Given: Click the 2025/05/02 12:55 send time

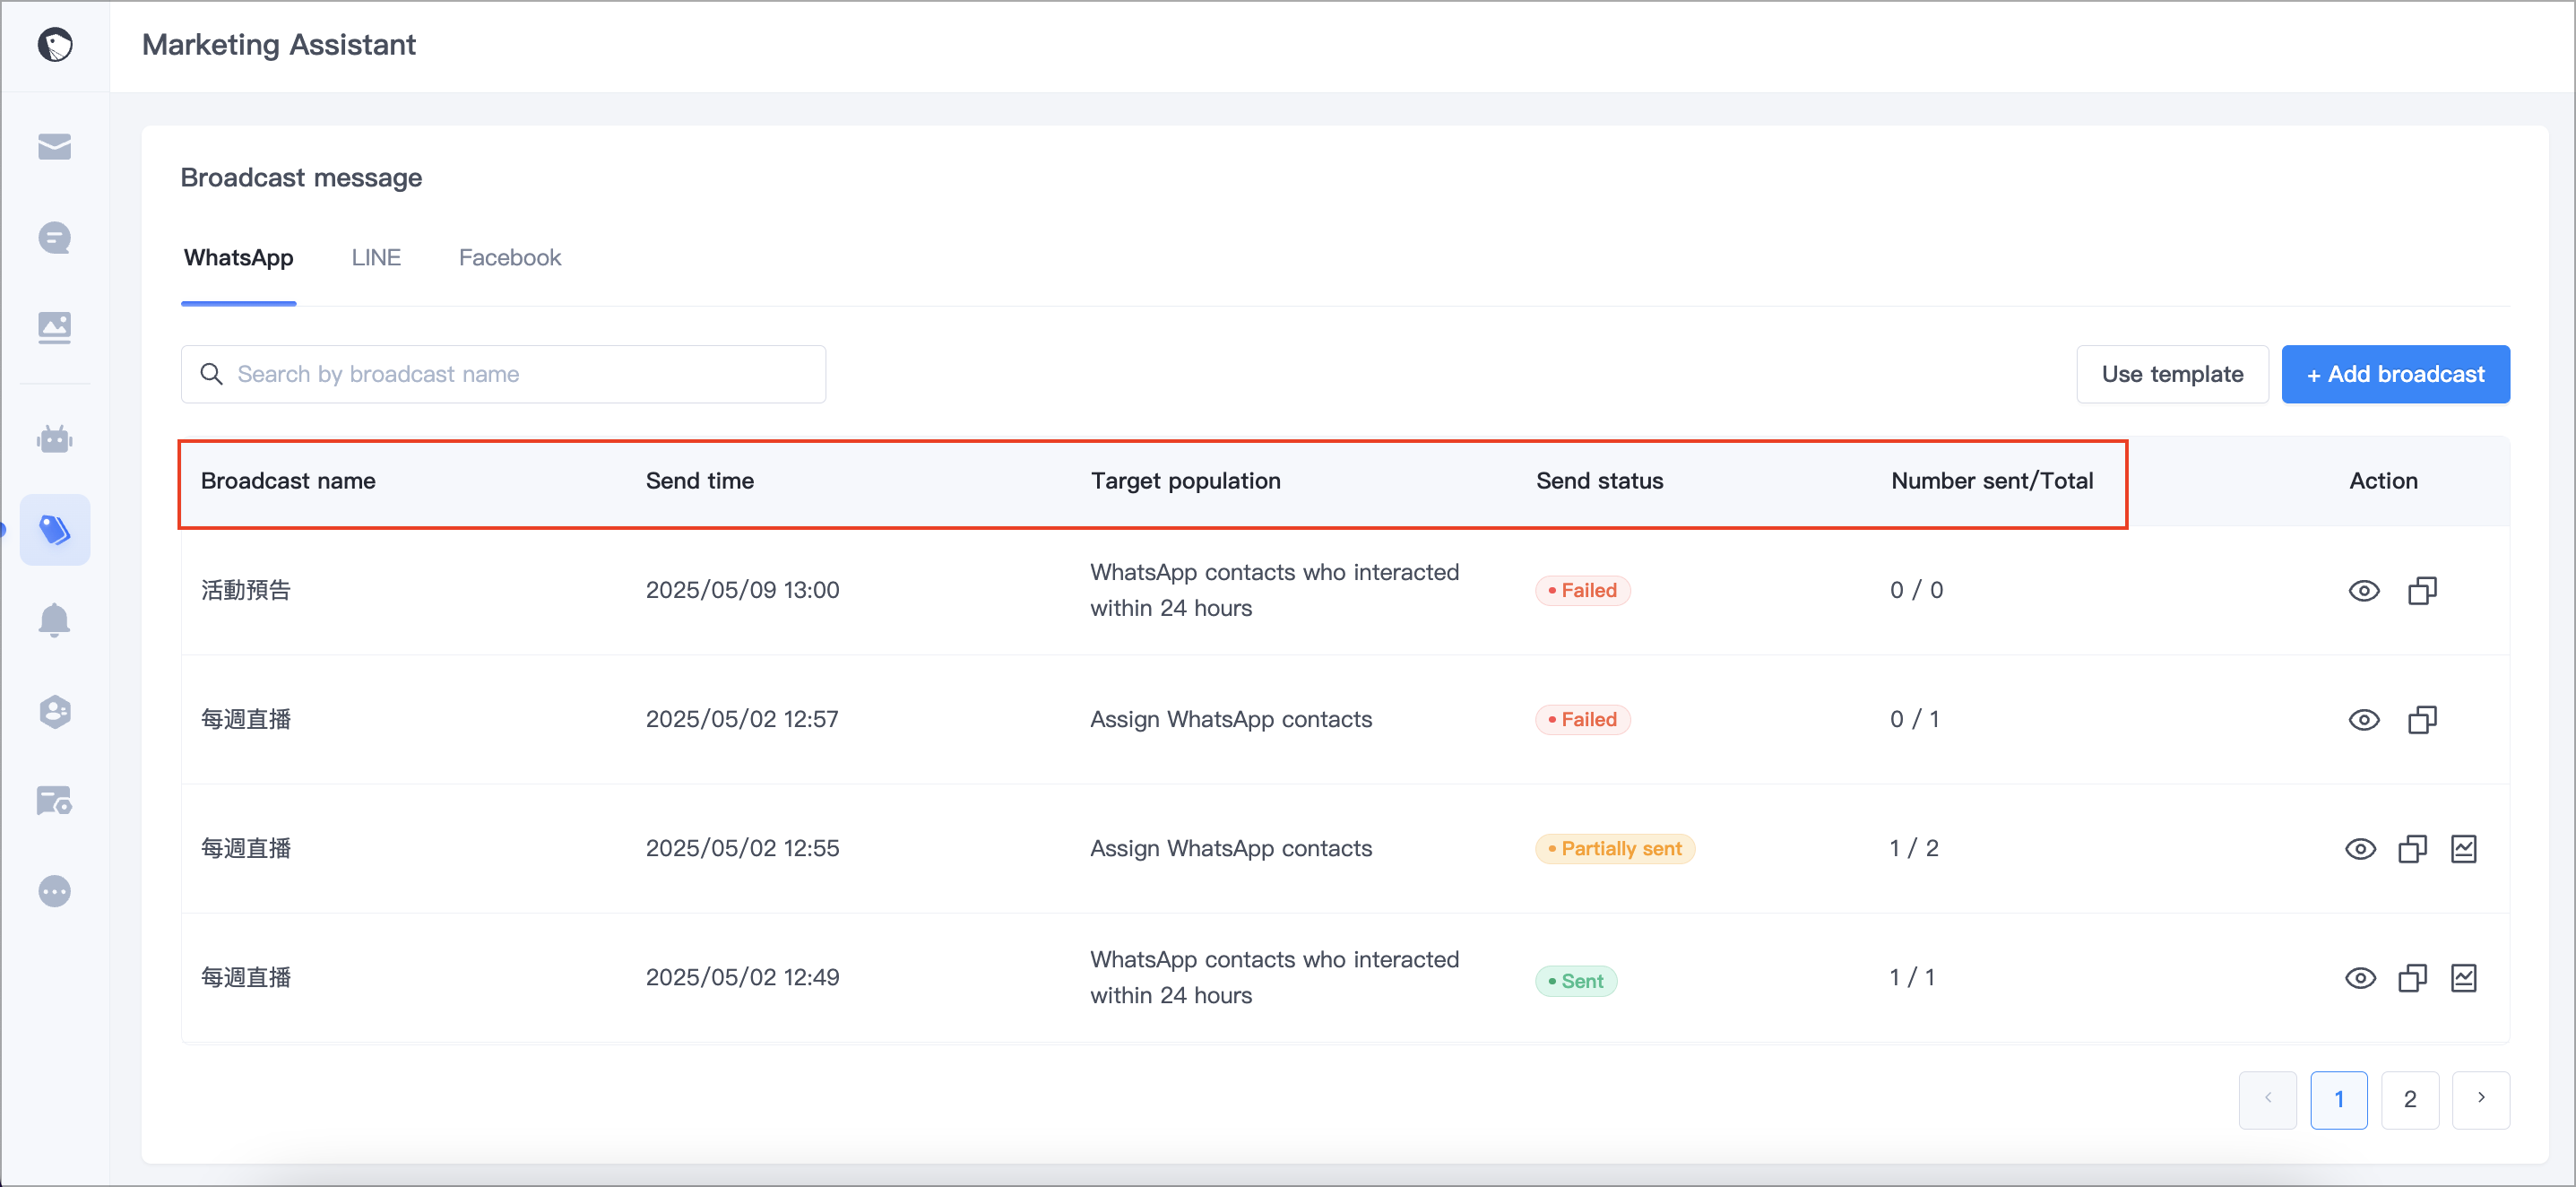Looking at the screenshot, I should [x=742, y=849].
